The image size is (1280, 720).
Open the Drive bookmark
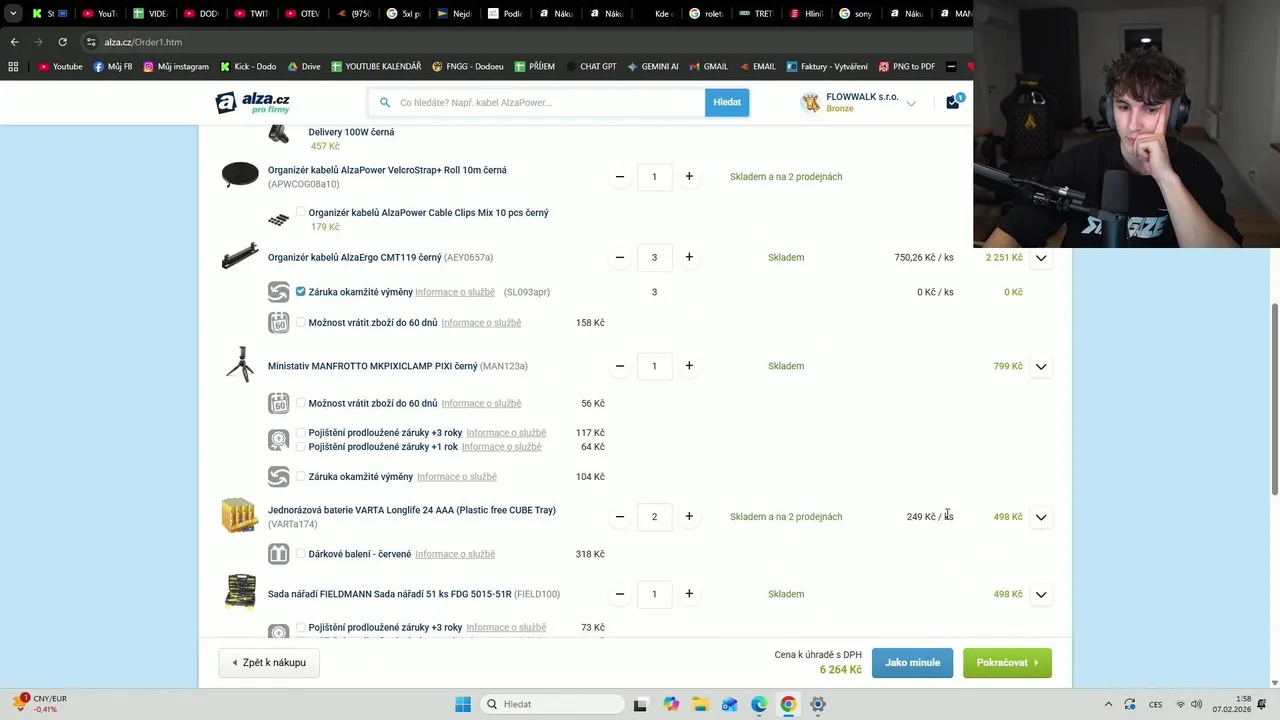(x=304, y=66)
